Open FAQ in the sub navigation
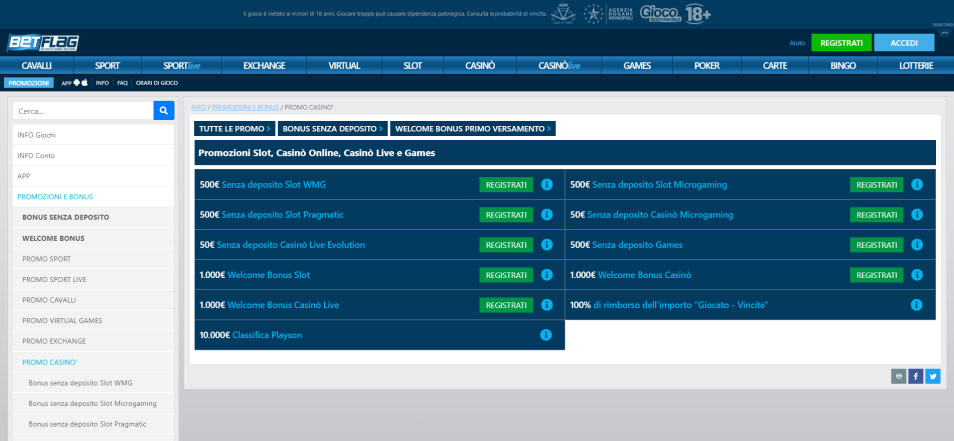The height and width of the screenshot is (441, 954). point(122,83)
